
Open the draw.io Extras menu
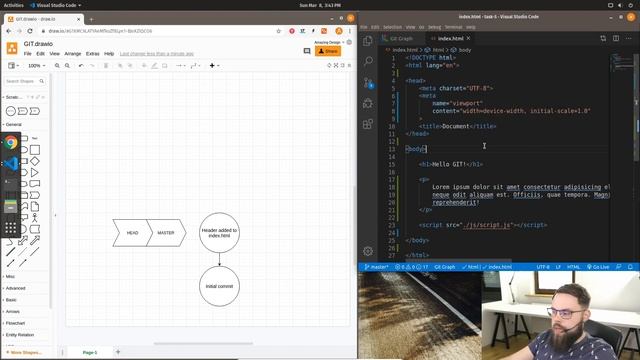93,54
